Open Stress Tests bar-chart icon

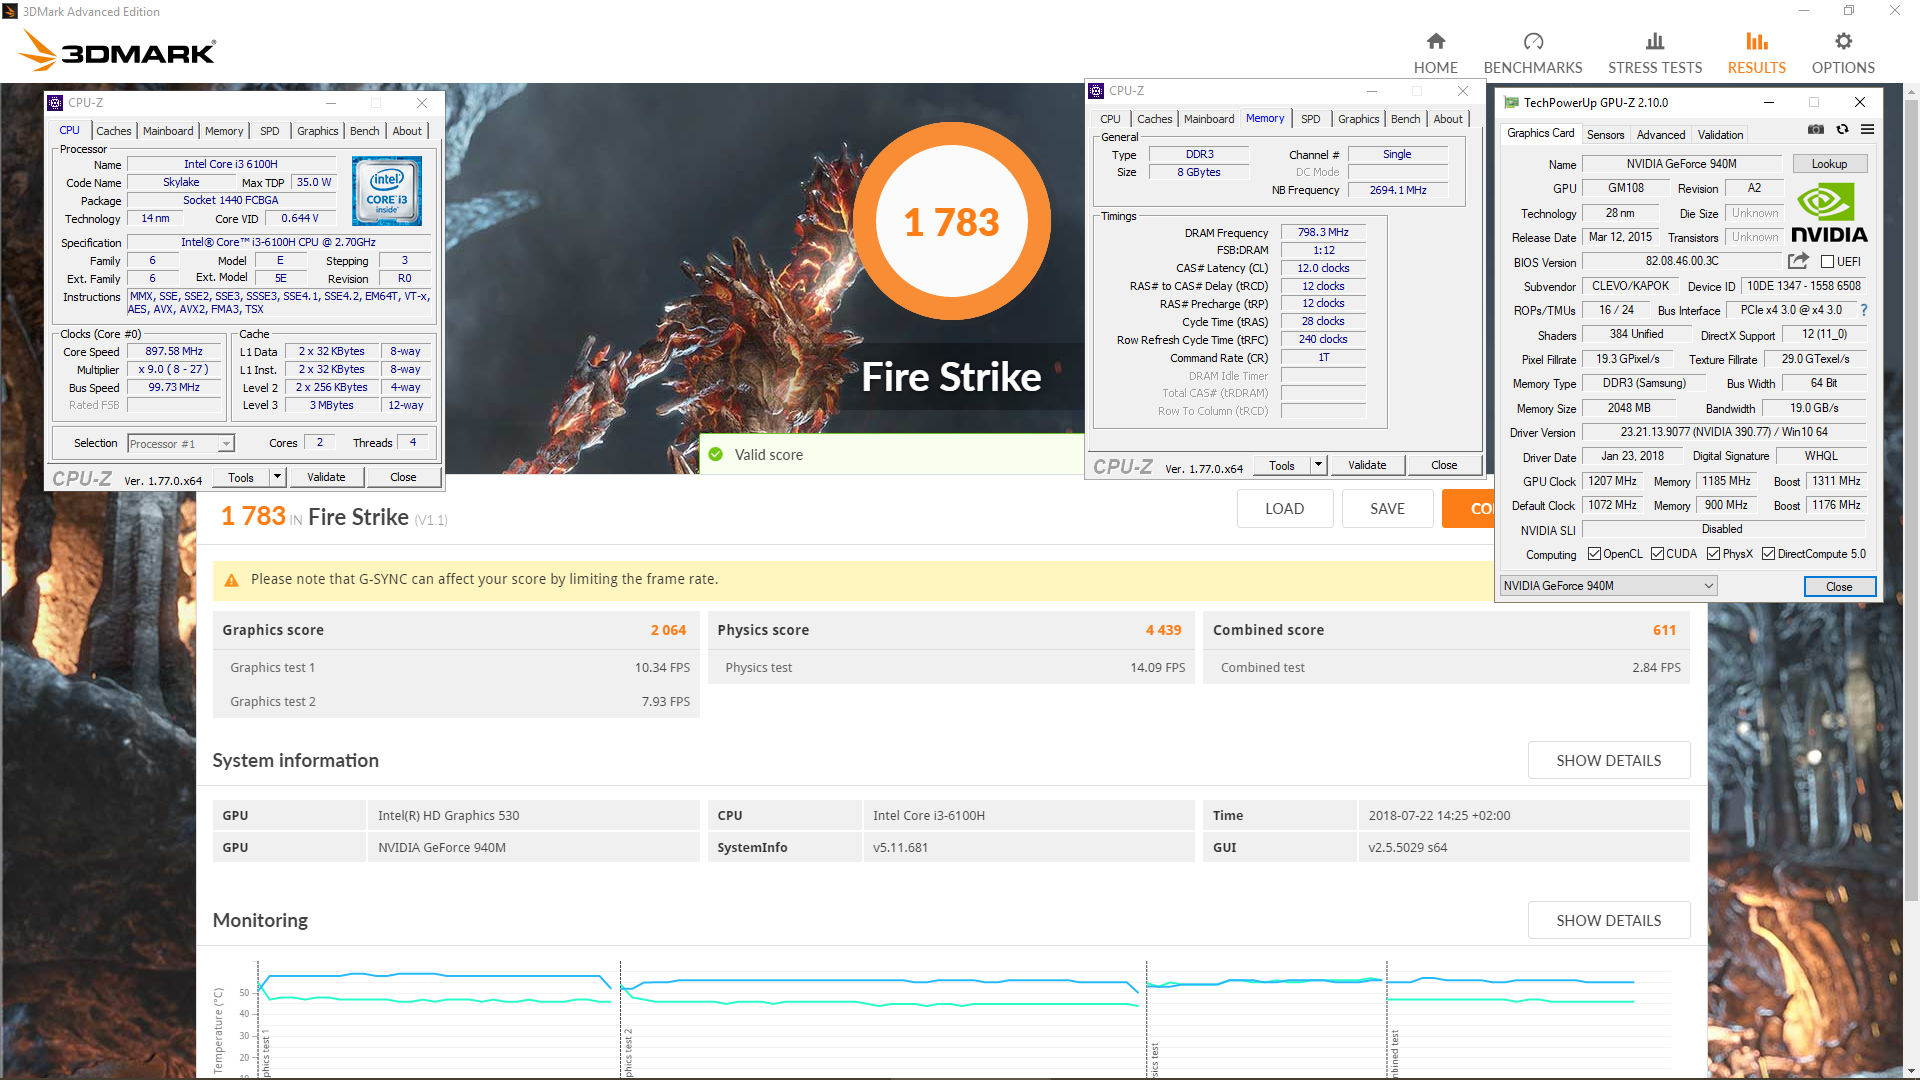click(x=1655, y=41)
